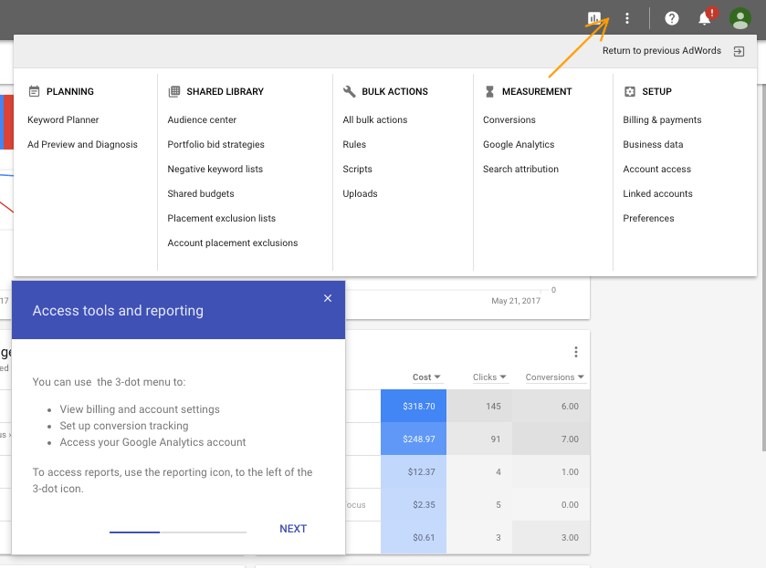This screenshot has width=766, height=568.
Task: Open Business data
Action: pos(653,145)
